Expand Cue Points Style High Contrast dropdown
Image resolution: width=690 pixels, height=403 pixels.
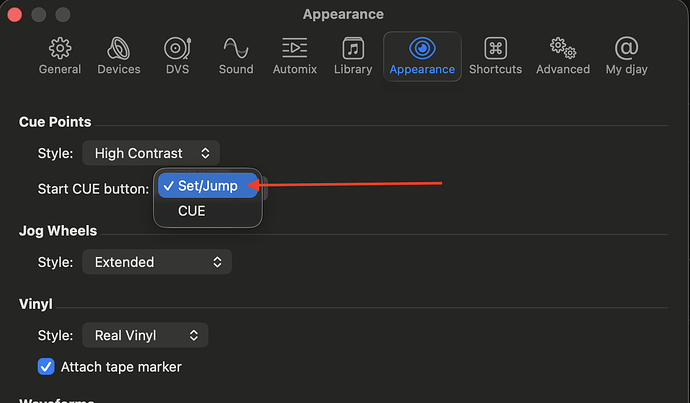[151, 153]
